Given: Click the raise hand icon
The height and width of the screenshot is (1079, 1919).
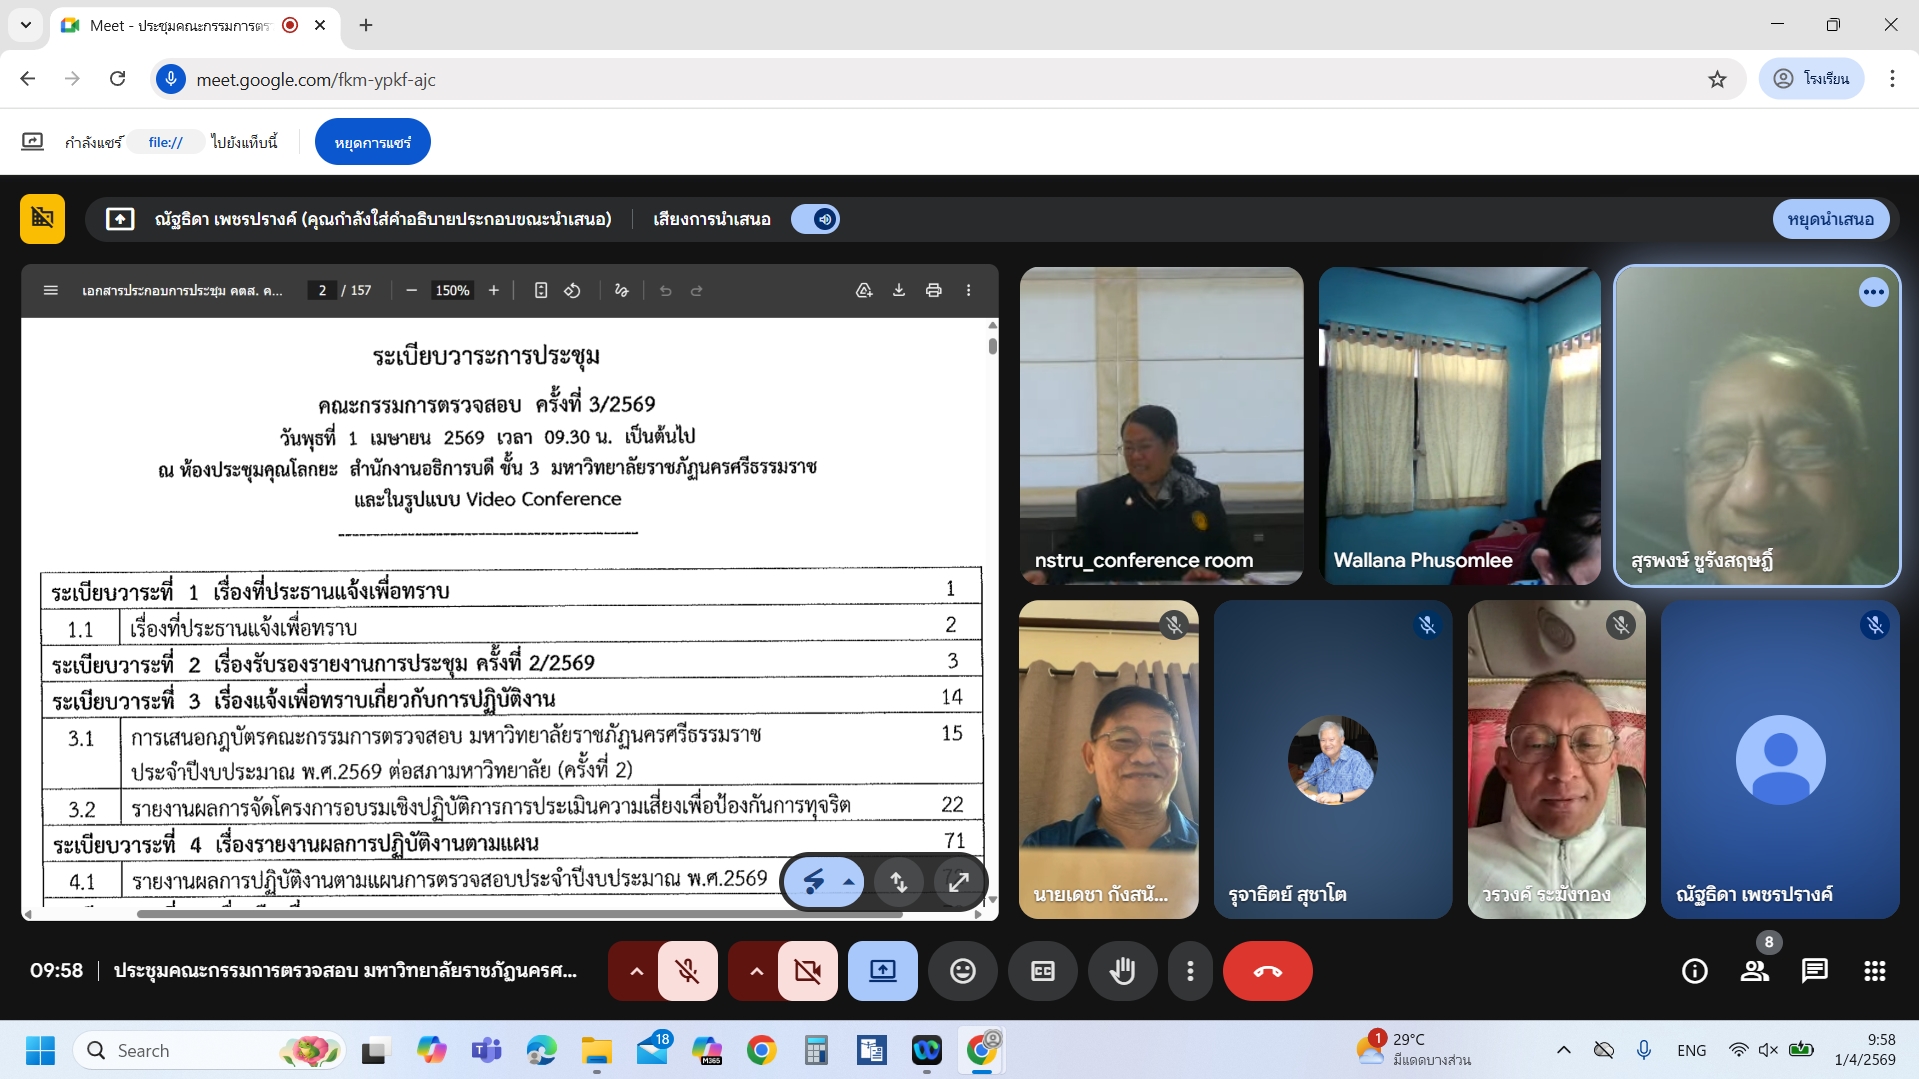Looking at the screenshot, I should click(x=1122, y=970).
